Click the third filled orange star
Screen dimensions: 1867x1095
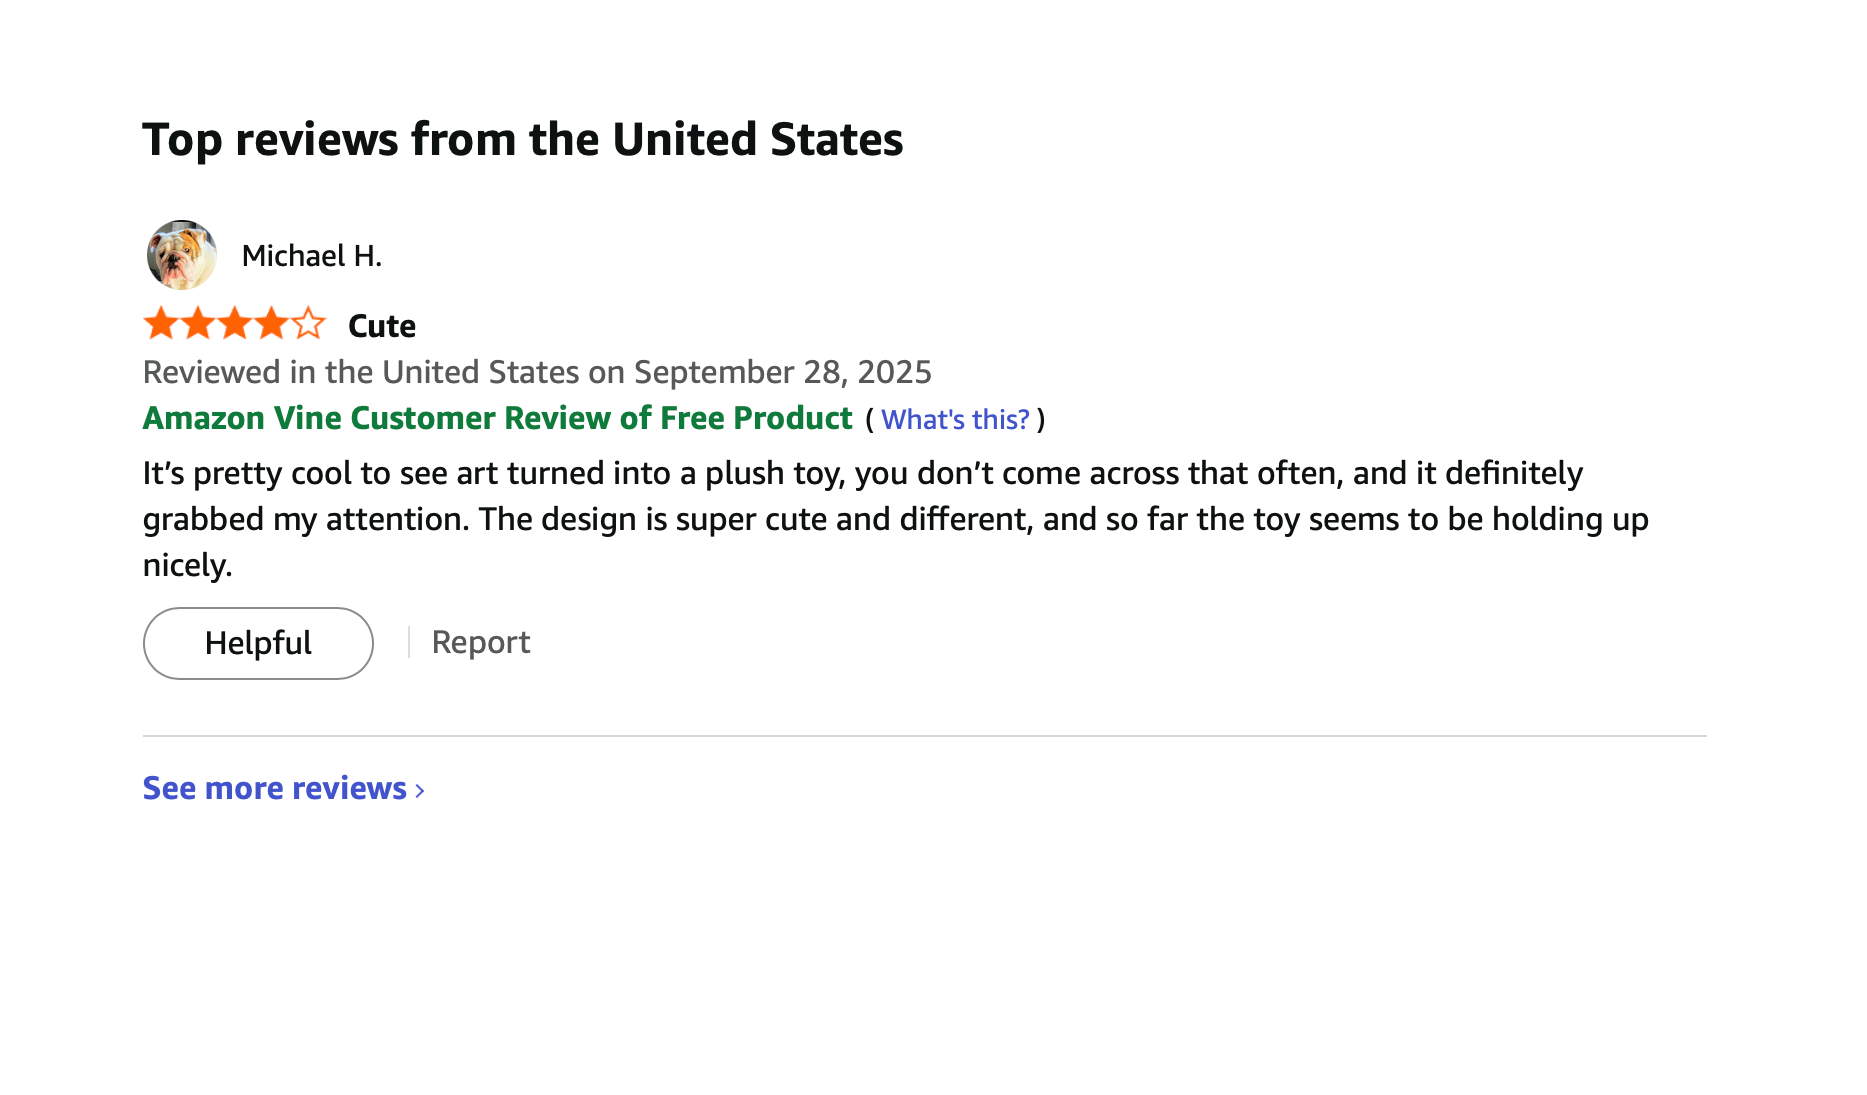tap(235, 324)
